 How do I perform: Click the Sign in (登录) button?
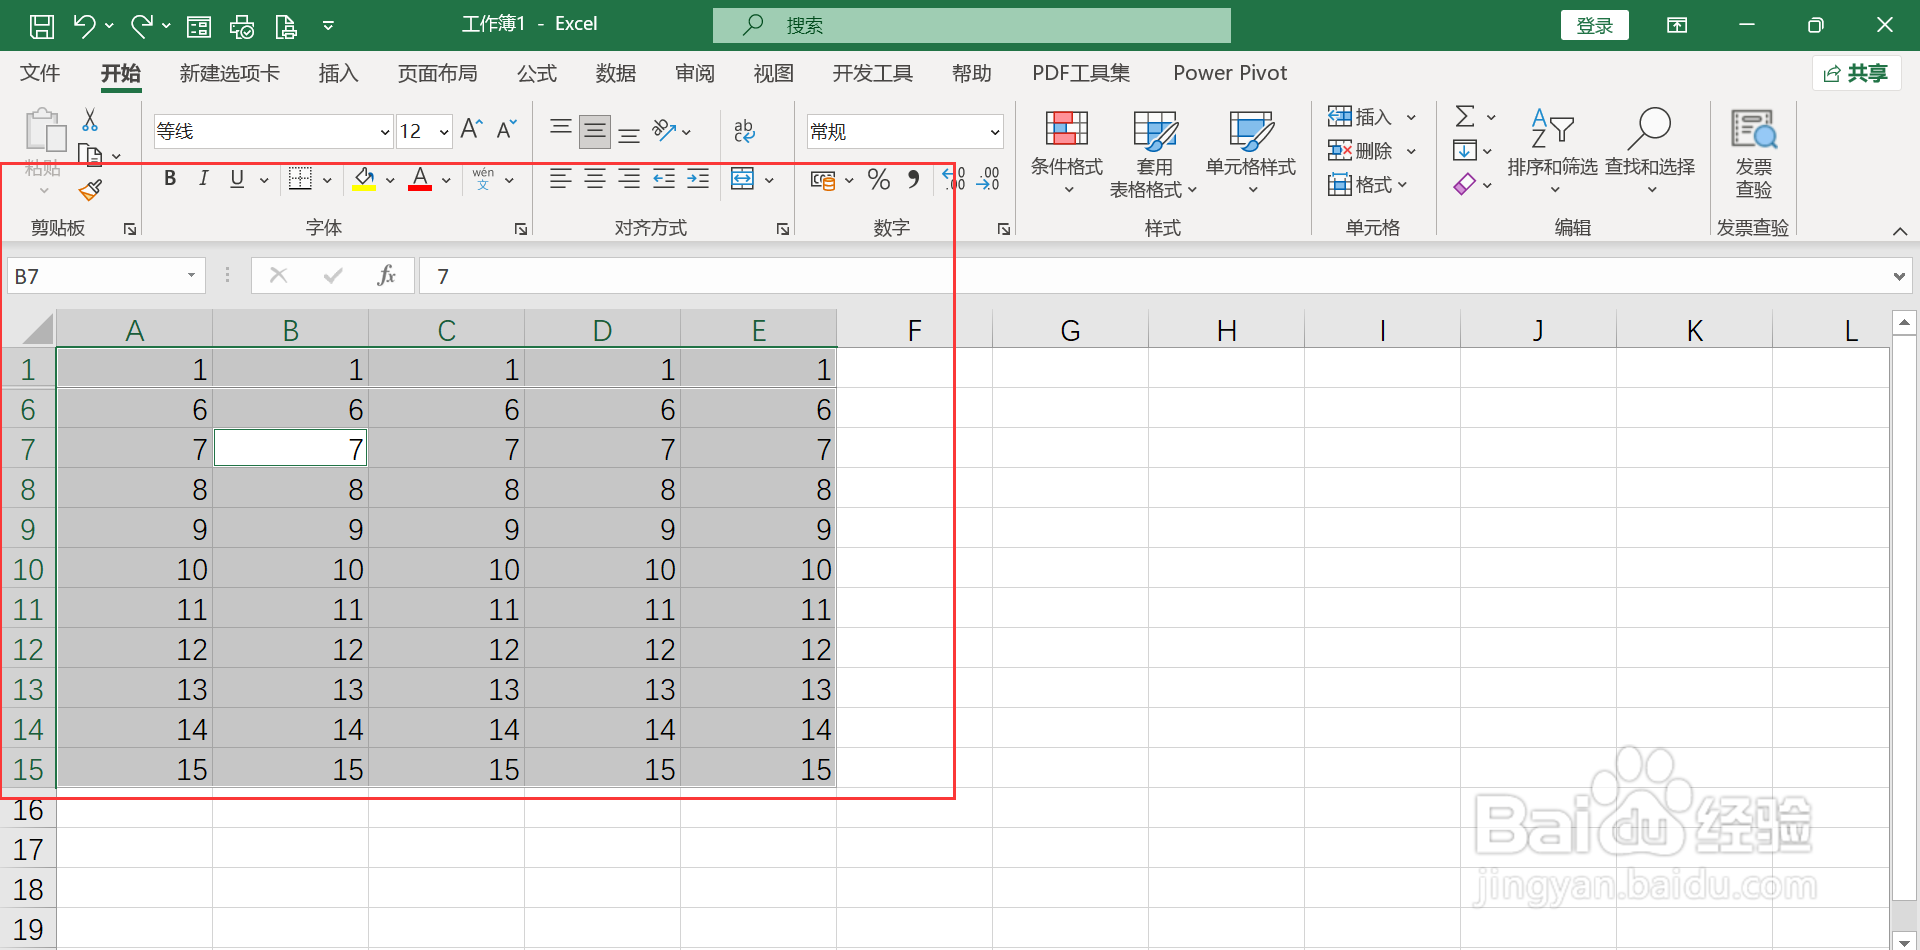[x=1594, y=26]
